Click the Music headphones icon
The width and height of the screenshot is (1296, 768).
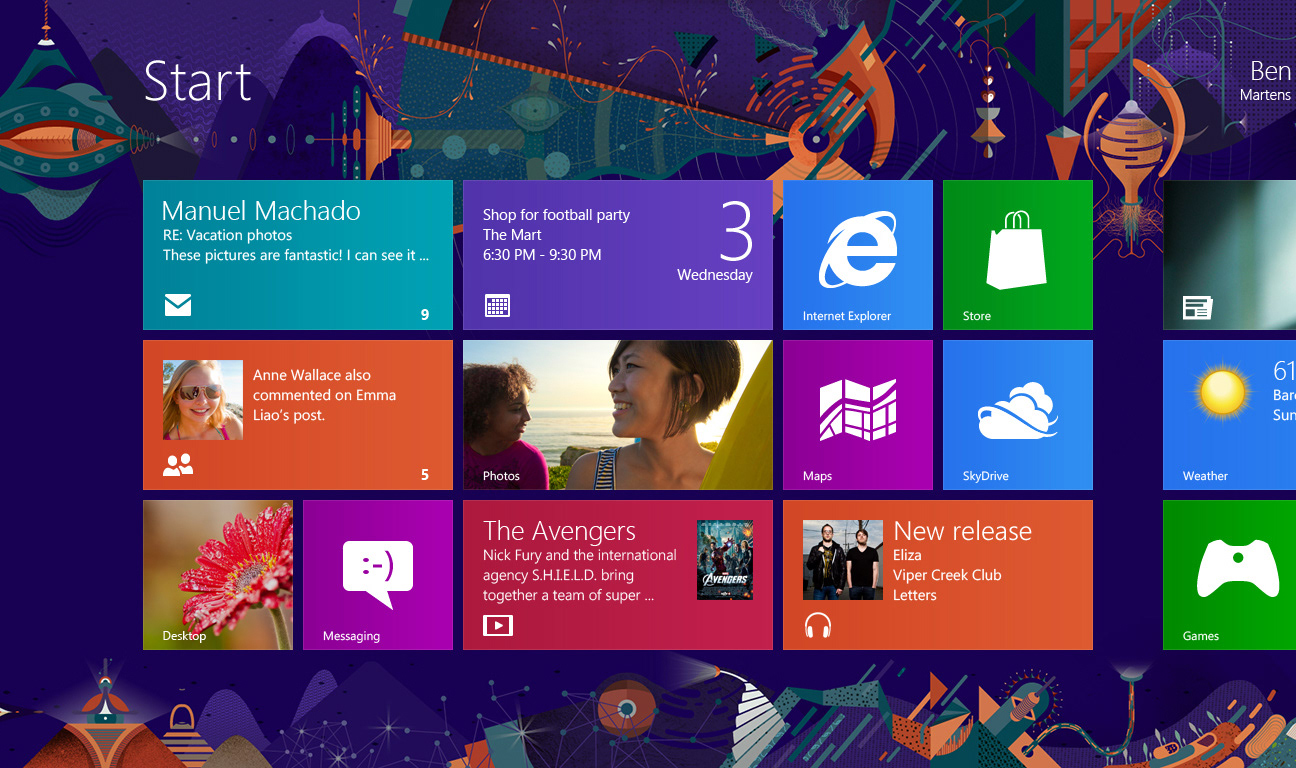click(818, 625)
